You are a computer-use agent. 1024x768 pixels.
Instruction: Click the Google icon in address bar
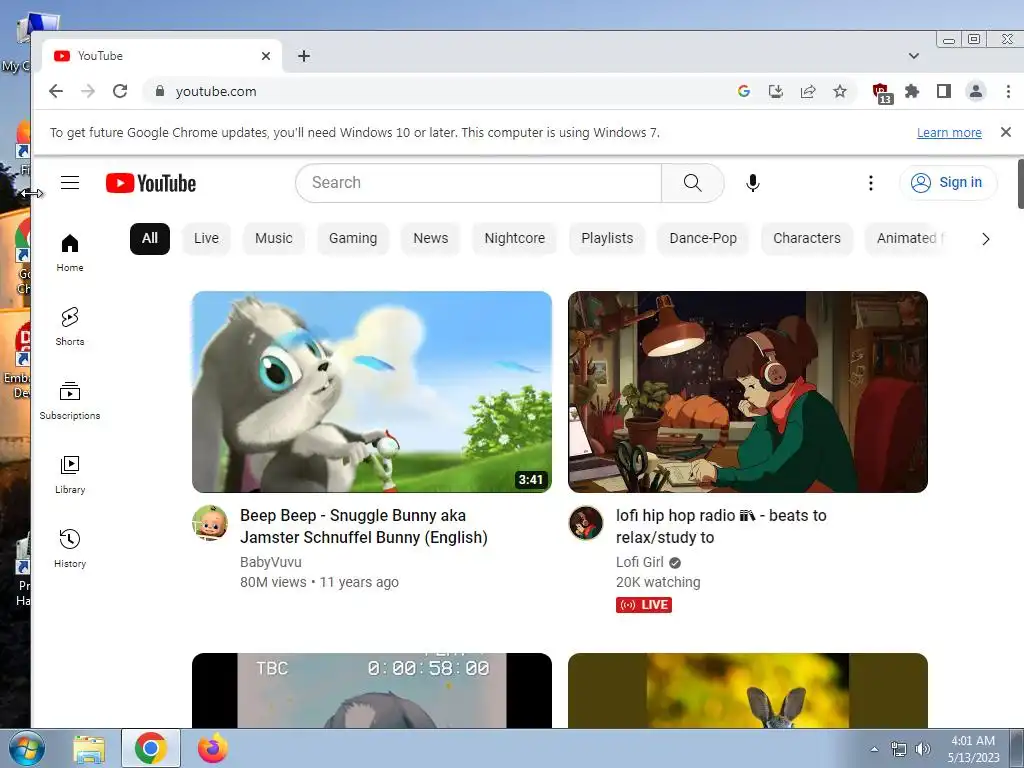pyautogui.click(x=744, y=91)
